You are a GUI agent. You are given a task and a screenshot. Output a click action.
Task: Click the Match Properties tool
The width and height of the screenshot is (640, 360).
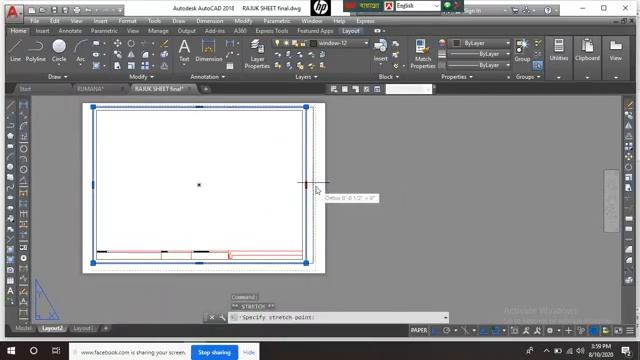pos(423,53)
